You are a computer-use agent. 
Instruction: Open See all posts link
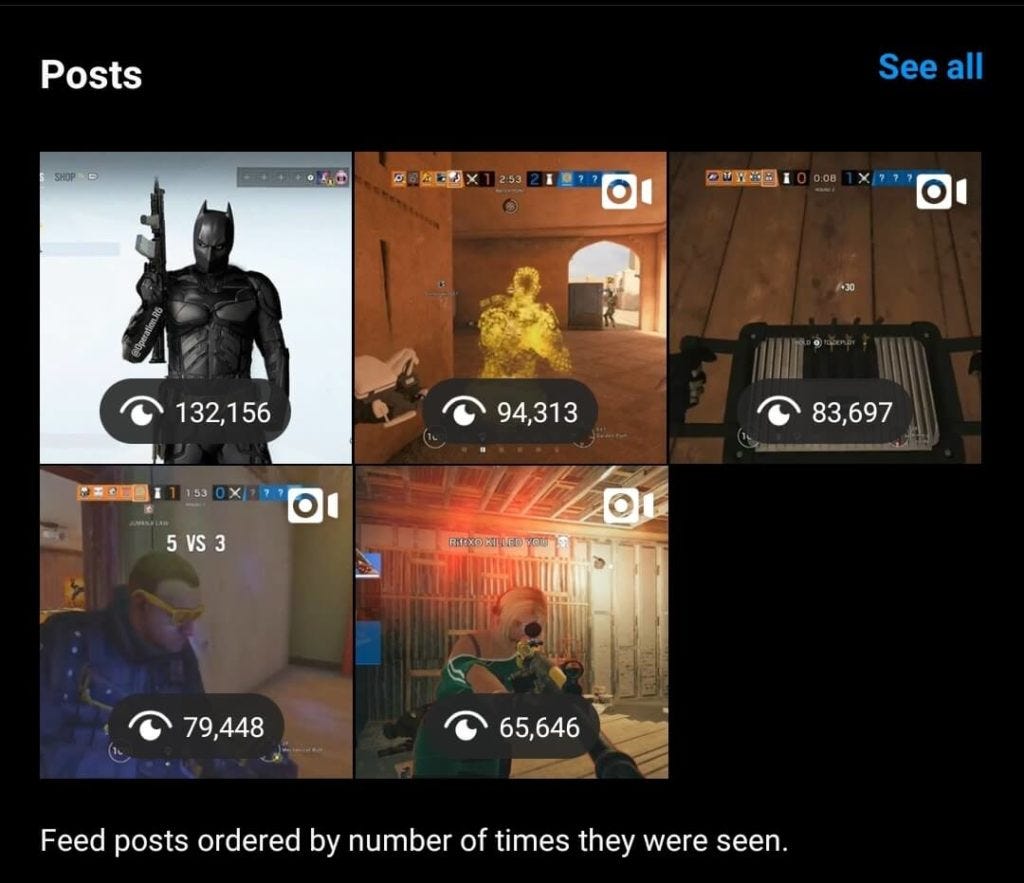[930, 67]
